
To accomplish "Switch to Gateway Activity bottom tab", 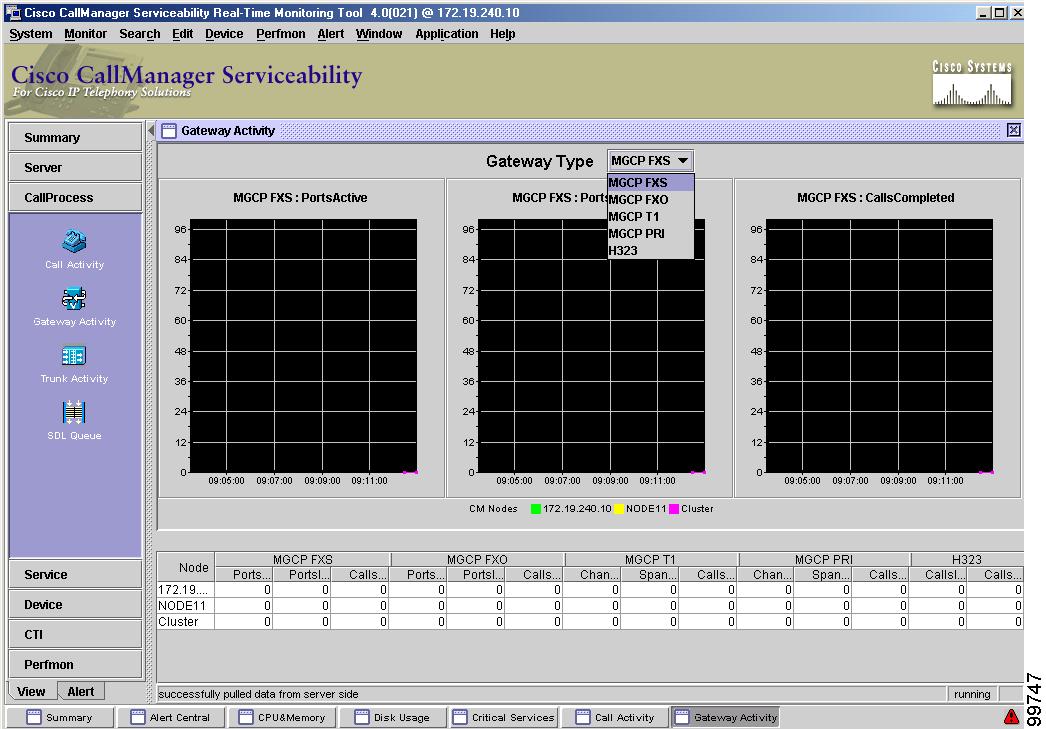I will [726, 718].
